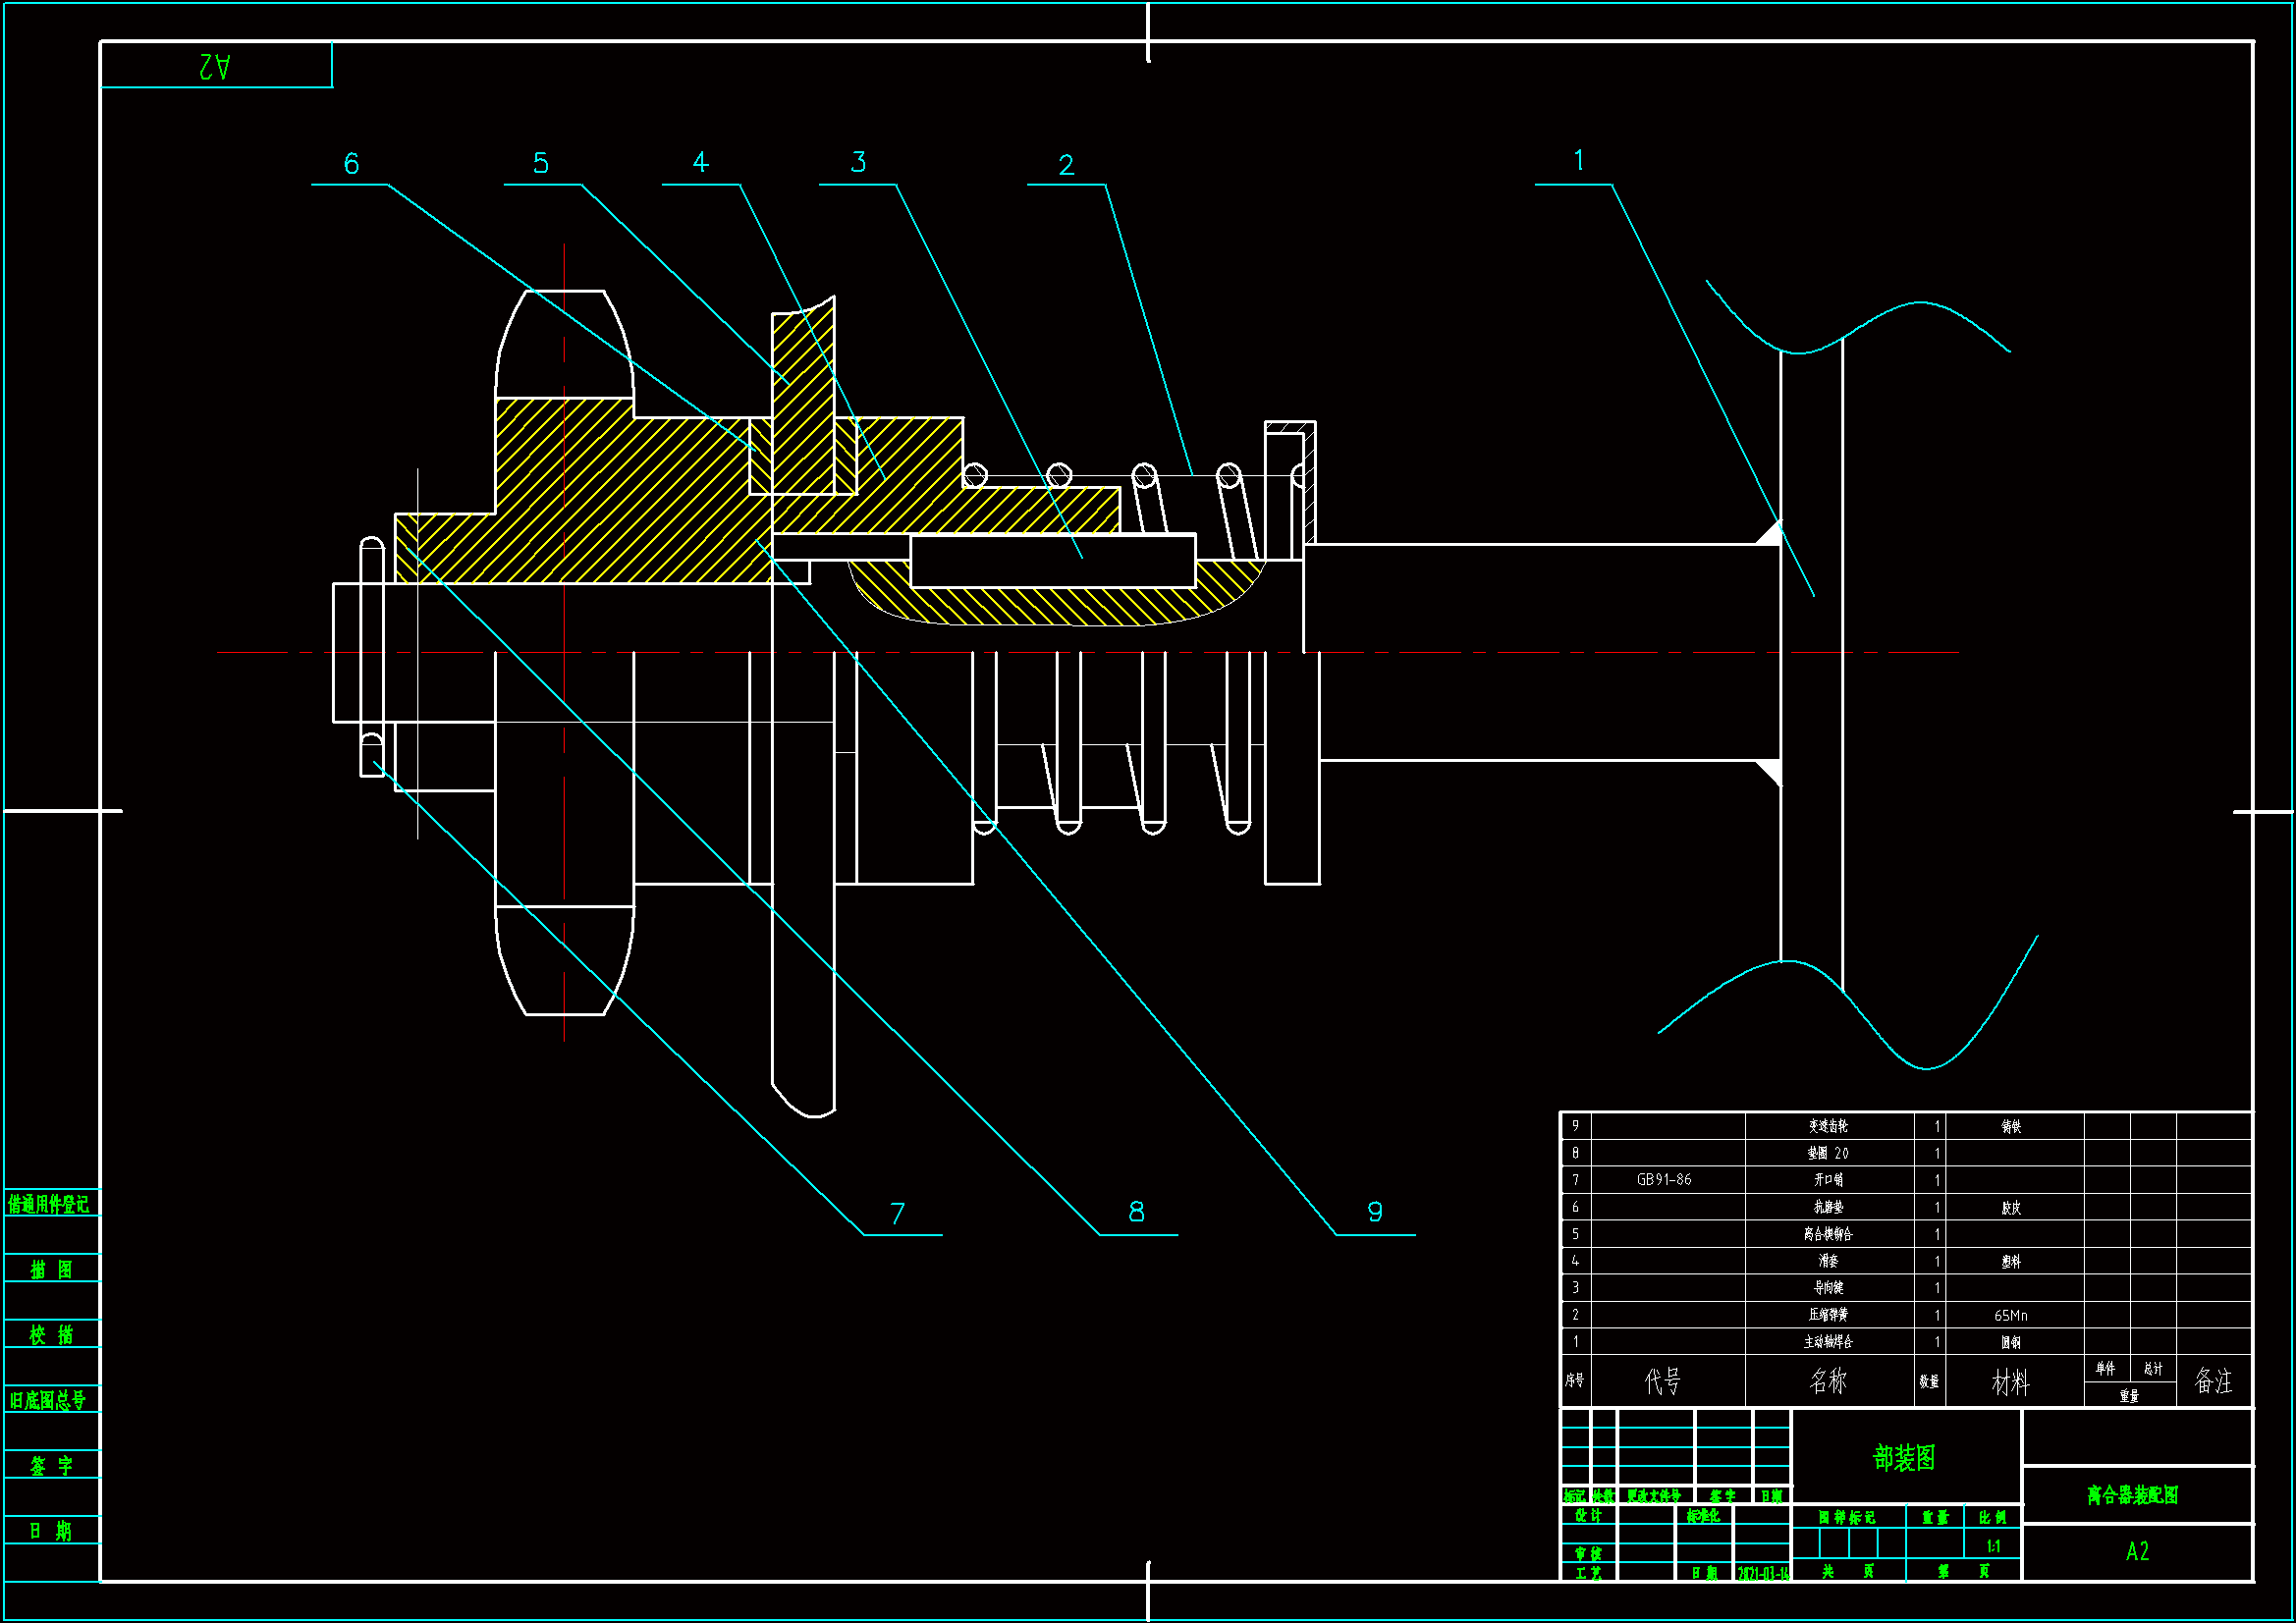This screenshot has height=1623, width=2296.
Task: Click the 1:1 scale value
Action: (x=1993, y=1547)
